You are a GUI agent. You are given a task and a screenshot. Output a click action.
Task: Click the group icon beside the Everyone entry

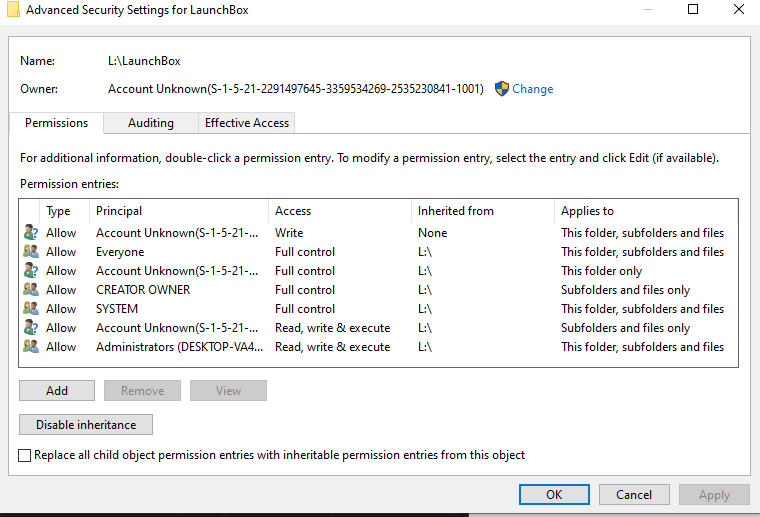click(x=31, y=251)
